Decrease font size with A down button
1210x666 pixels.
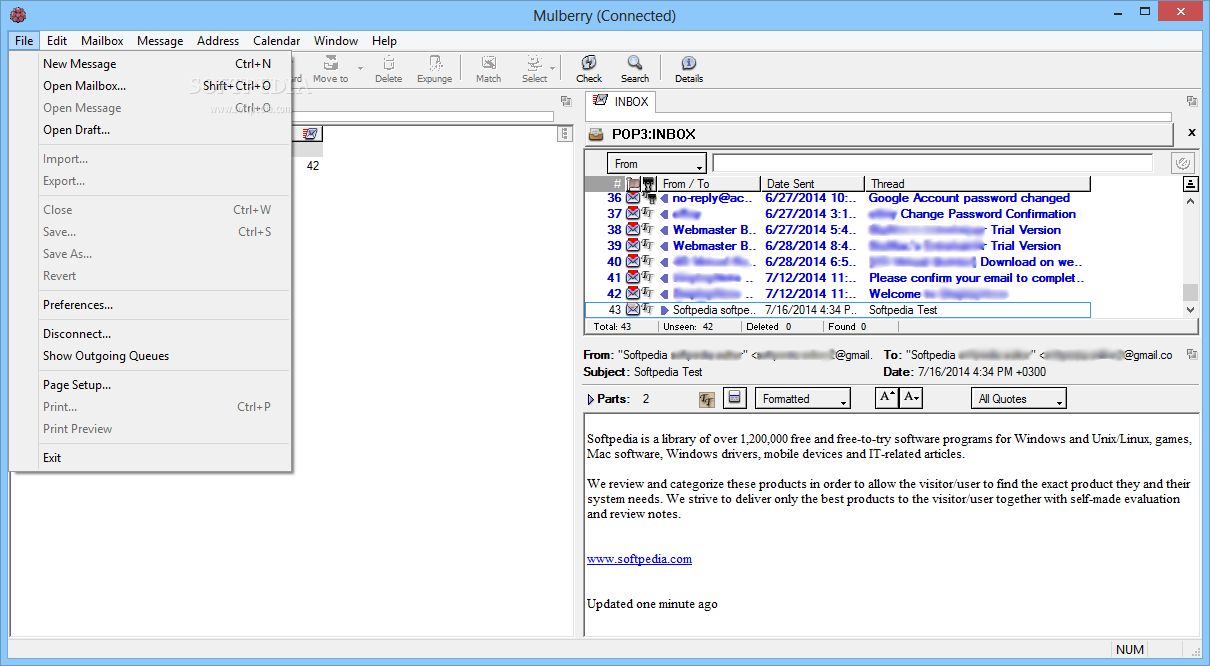[x=911, y=398]
